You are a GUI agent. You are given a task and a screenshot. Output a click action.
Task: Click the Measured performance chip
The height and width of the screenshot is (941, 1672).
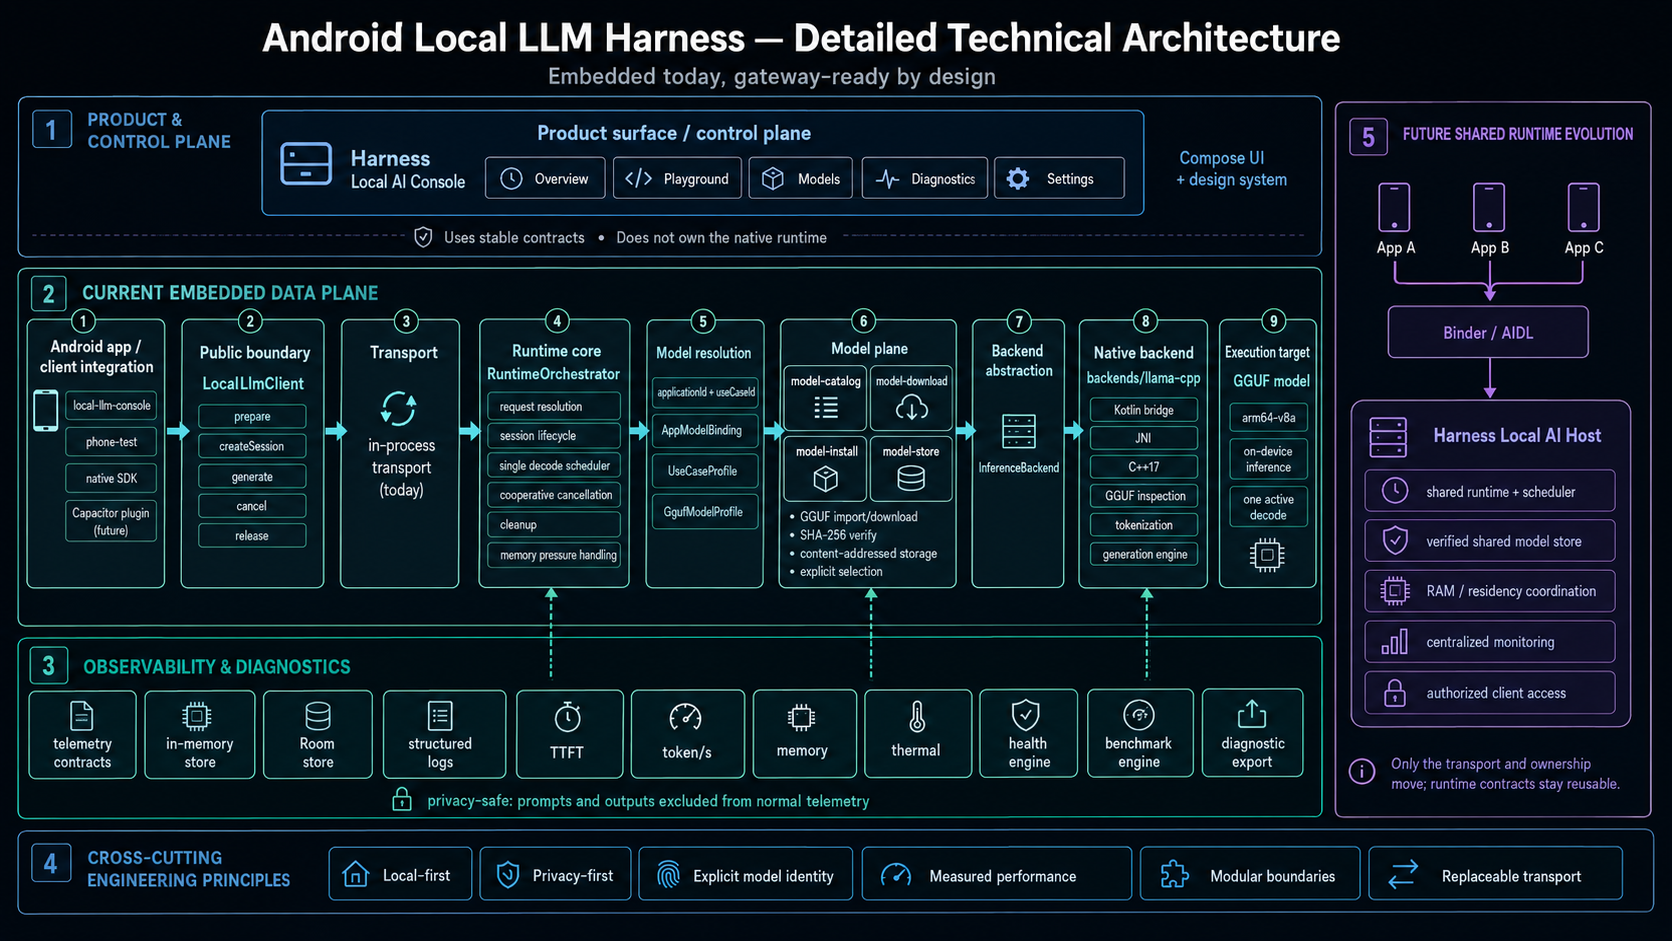click(997, 874)
